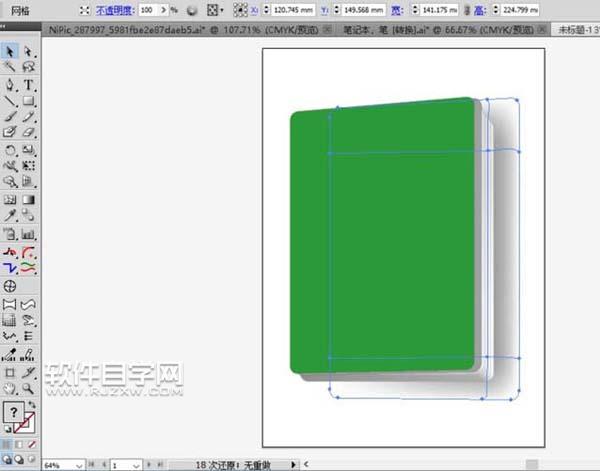Viewport: 600px width, 471px height.
Task: Select the Direct Selection tool
Action: pyautogui.click(x=29, y=51)
